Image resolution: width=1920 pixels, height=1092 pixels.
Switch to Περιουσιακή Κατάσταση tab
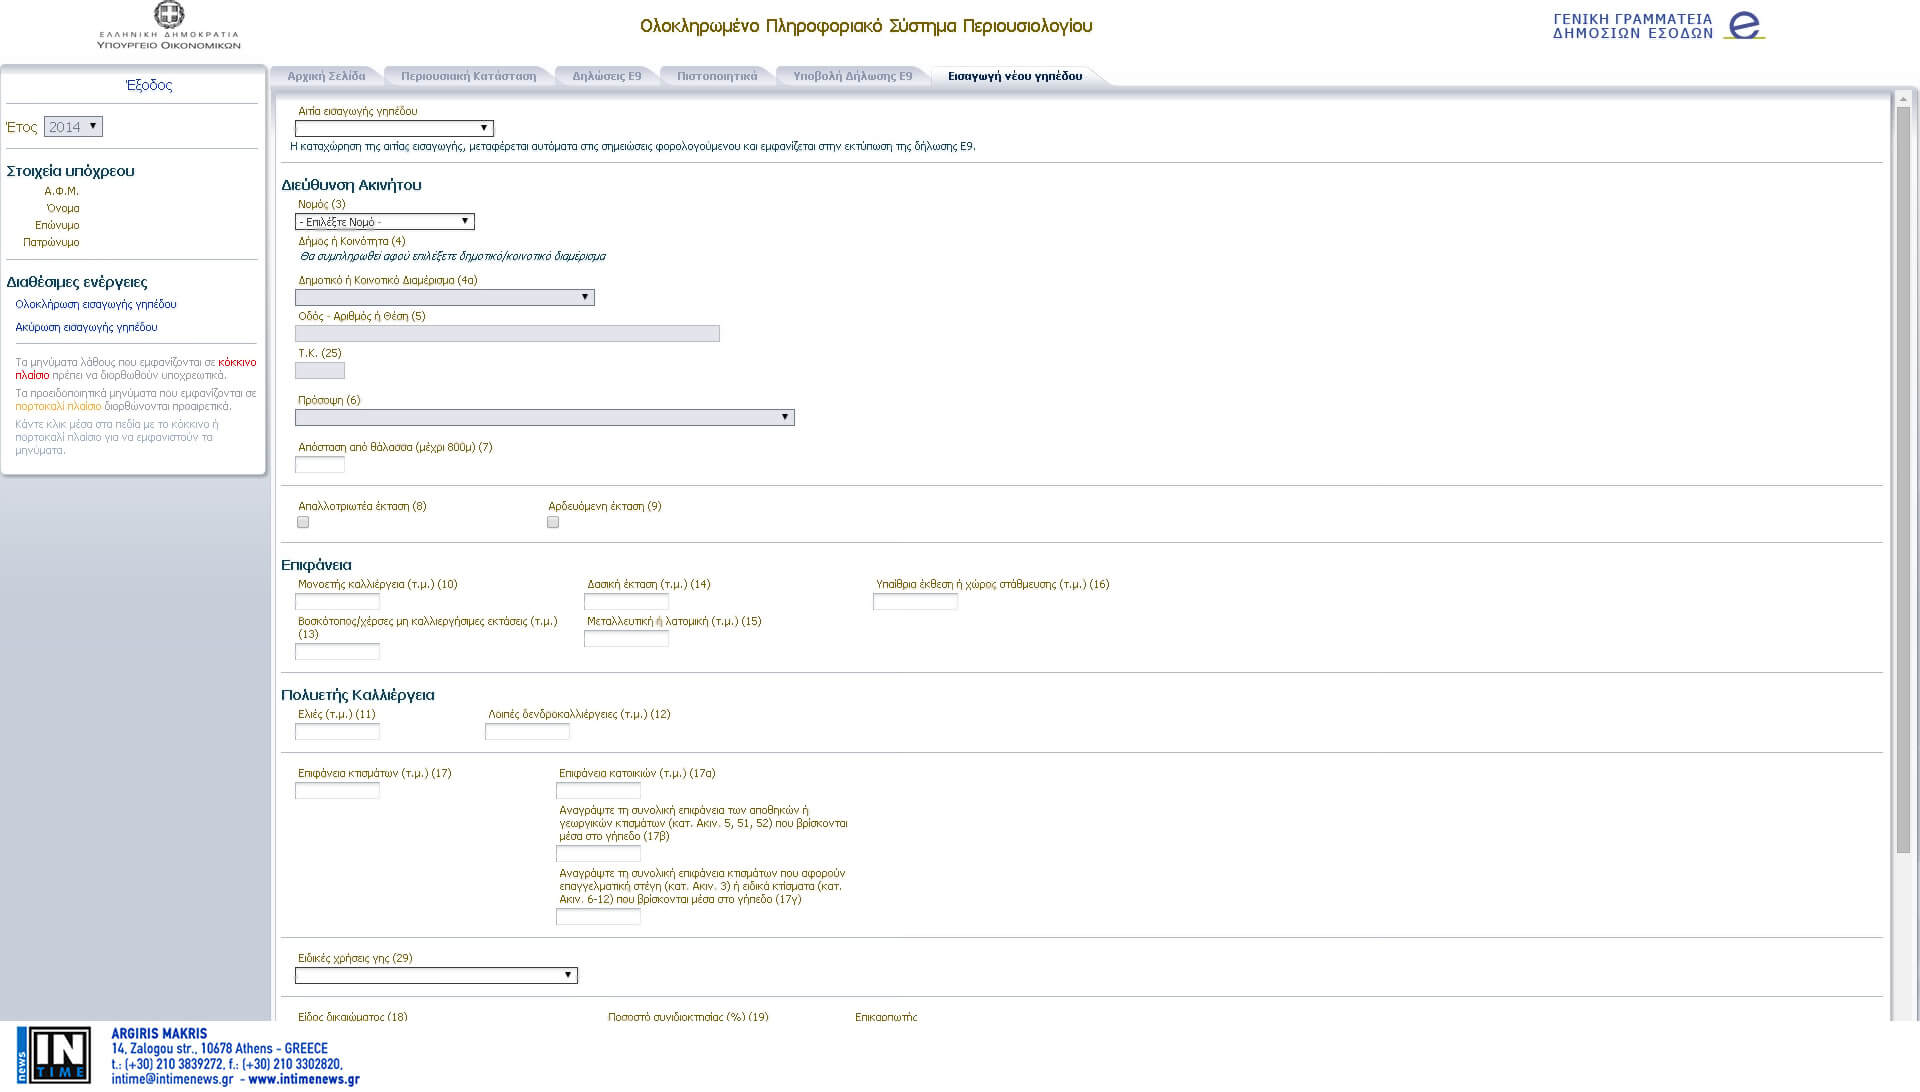[468, 76]
